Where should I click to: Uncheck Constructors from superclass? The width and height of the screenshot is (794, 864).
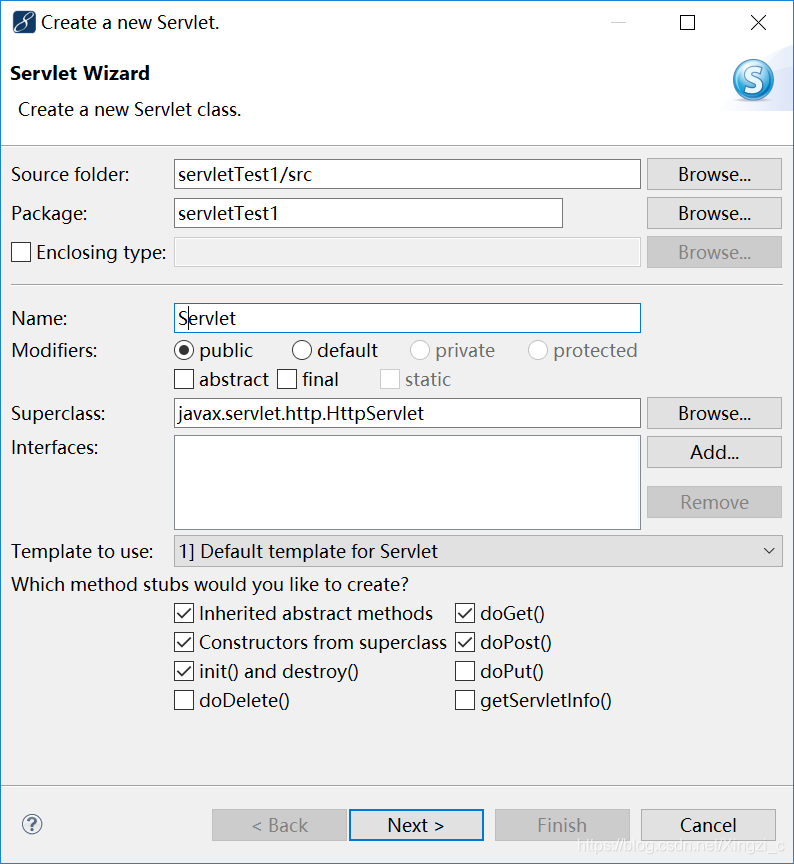point(184,642)
